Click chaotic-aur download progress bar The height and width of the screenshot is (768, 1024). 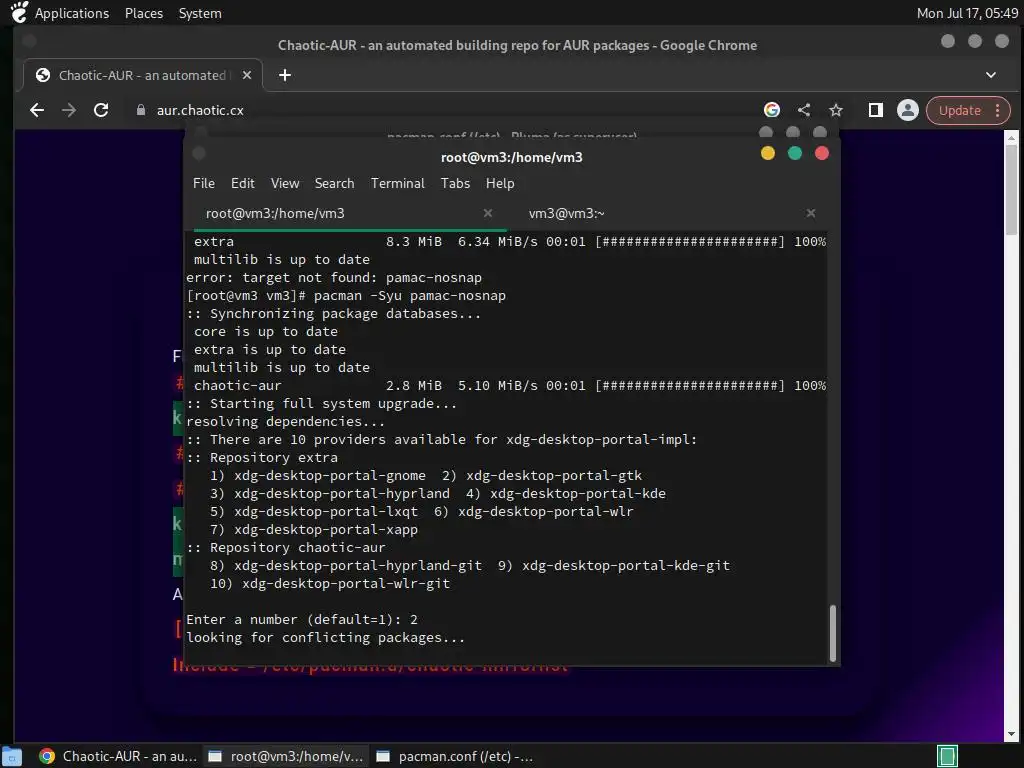pyautogui.click(x=690, y=386)
